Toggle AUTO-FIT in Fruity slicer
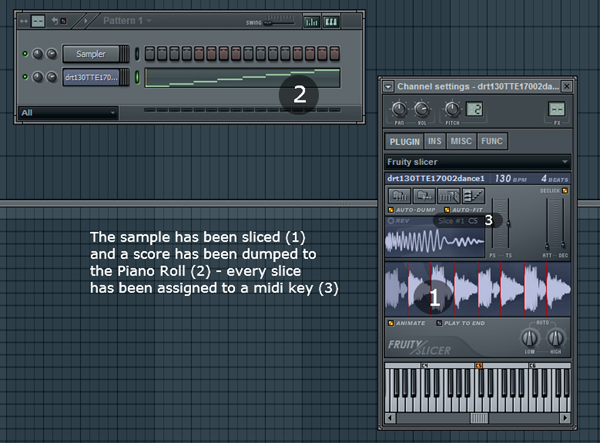This screenshot has width=600, height=443. [447, 210]
